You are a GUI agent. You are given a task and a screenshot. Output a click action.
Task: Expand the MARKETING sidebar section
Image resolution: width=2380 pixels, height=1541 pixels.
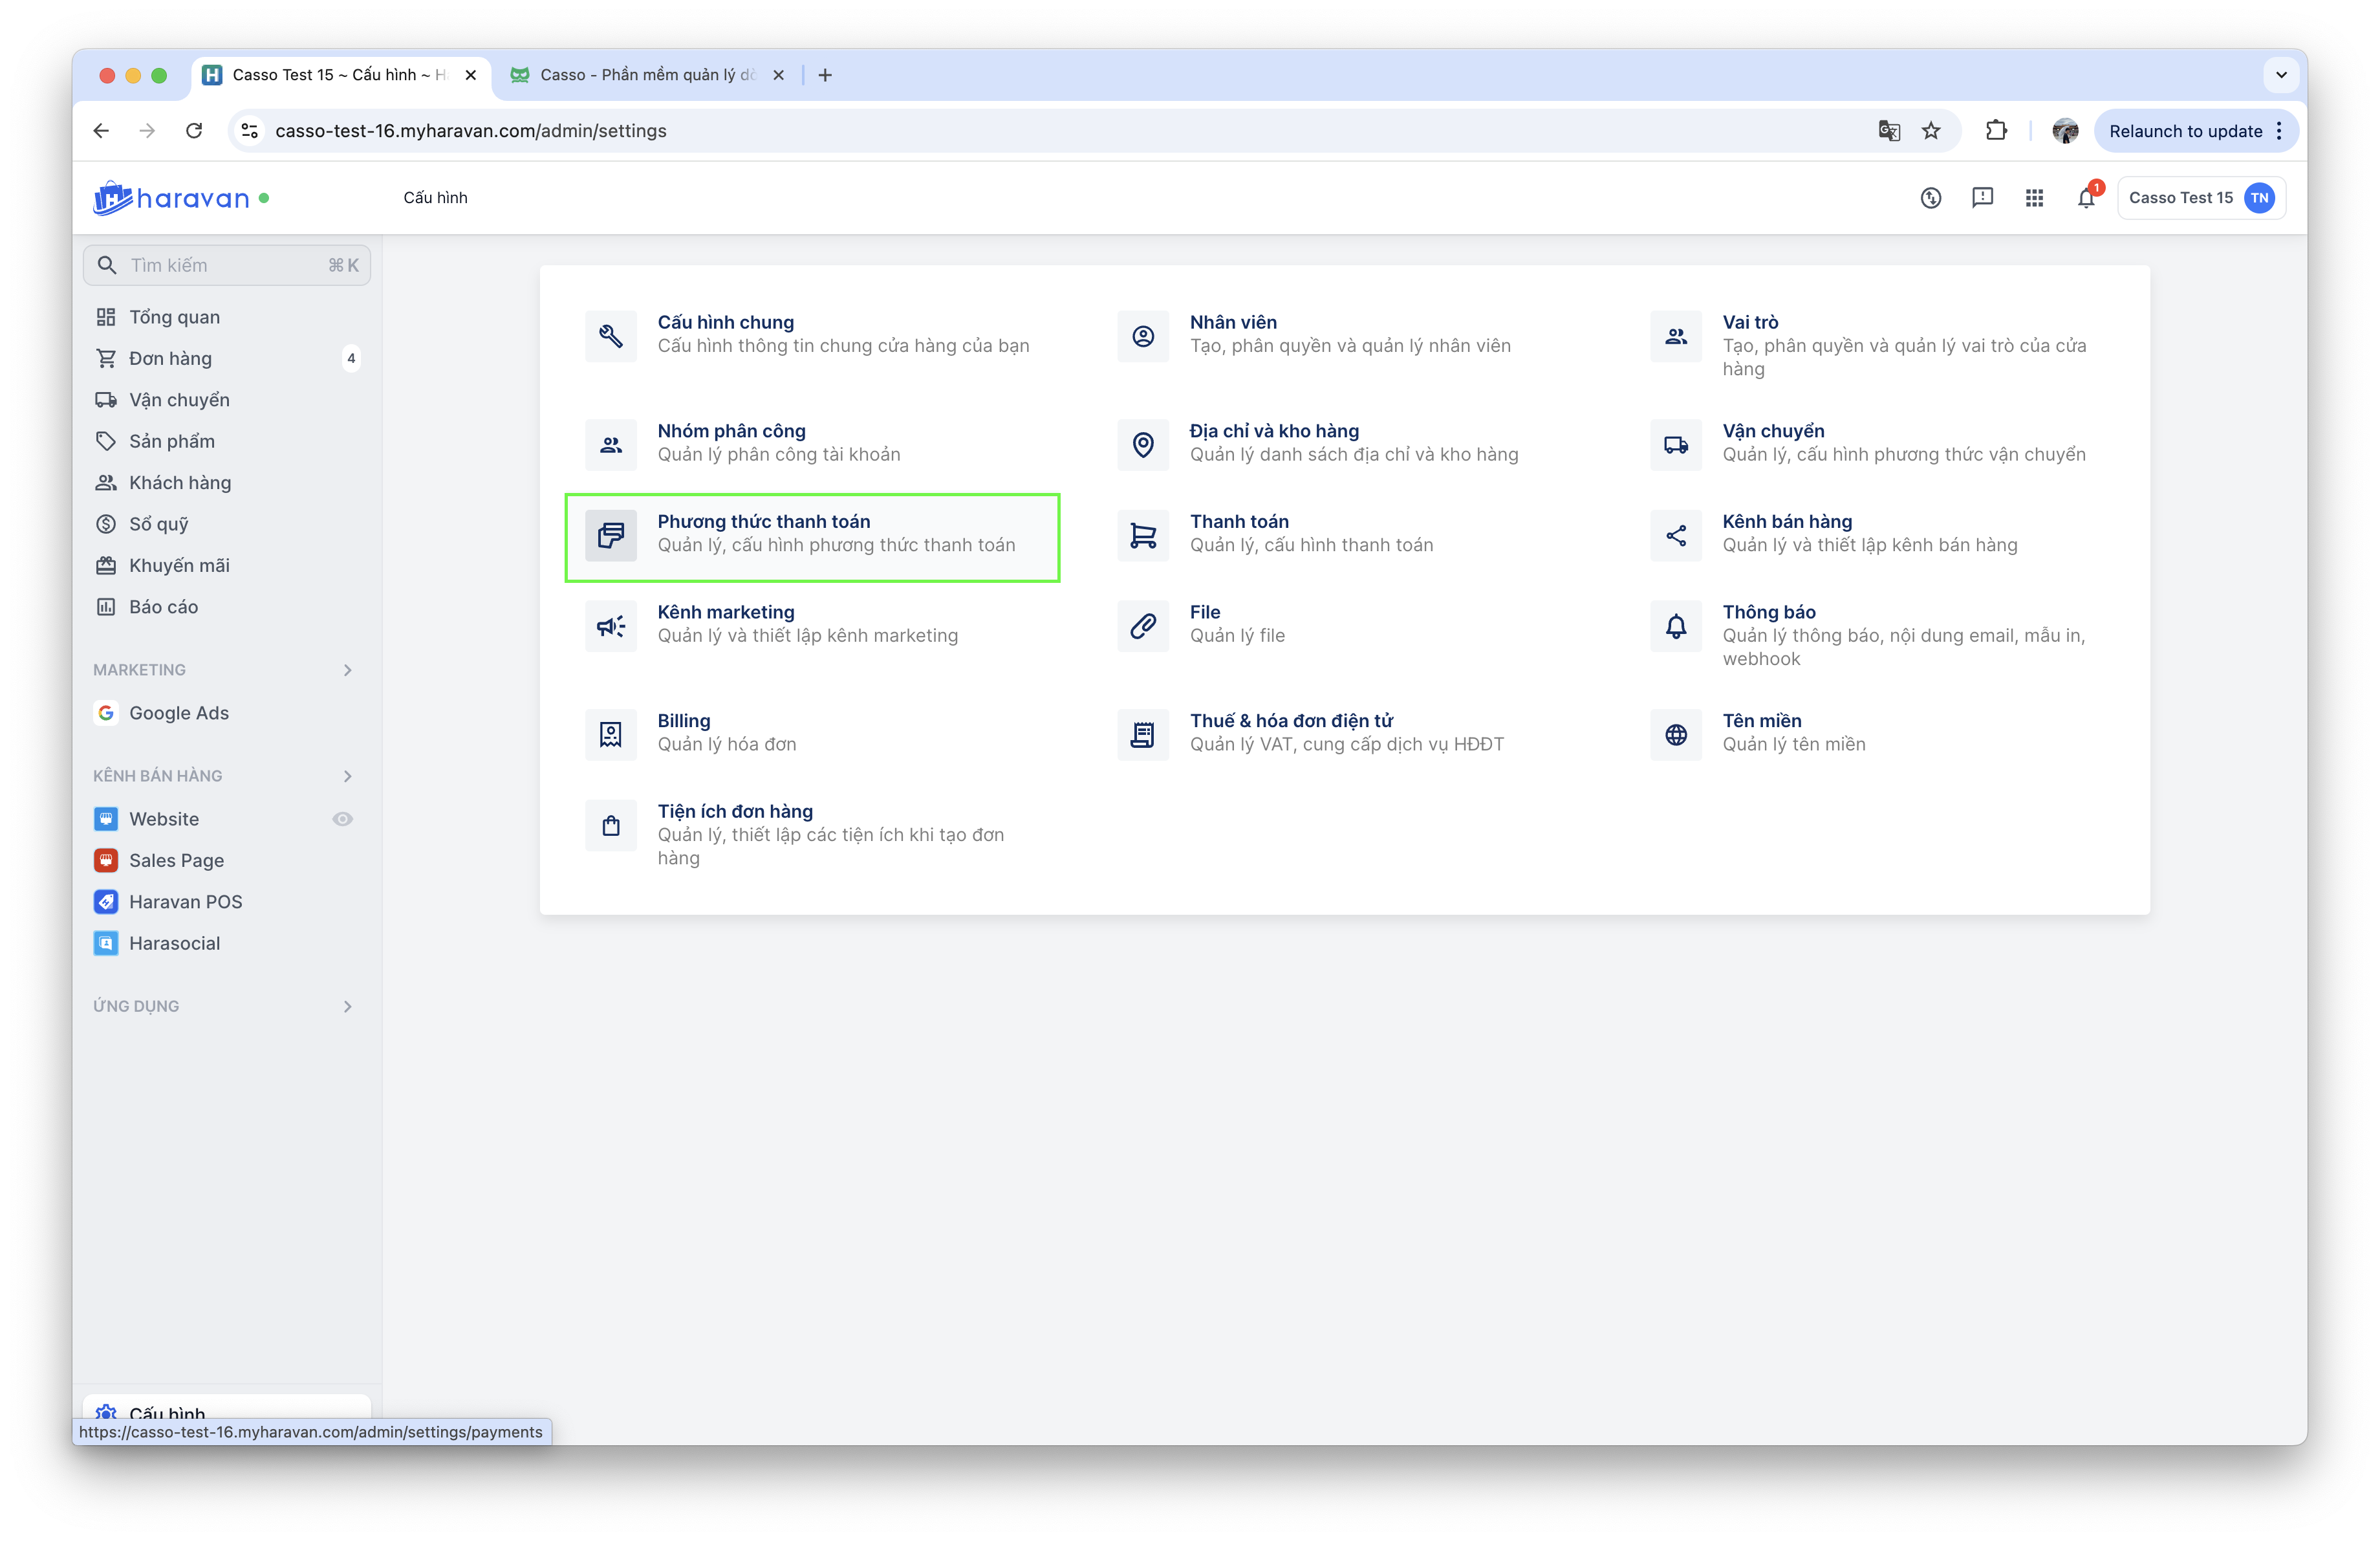[347, 670]
